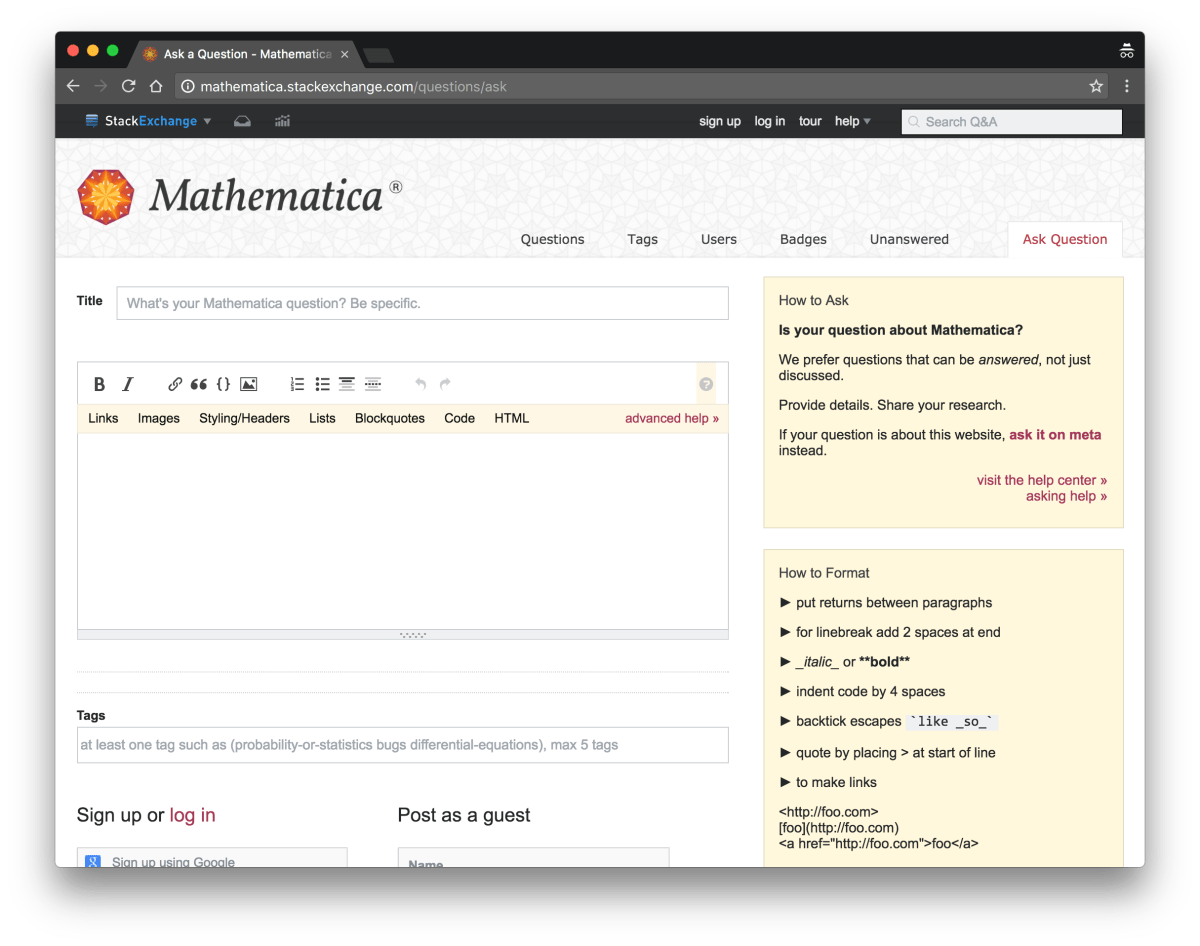
Task: Show Lists formatting help
Action: coord(322,418)
